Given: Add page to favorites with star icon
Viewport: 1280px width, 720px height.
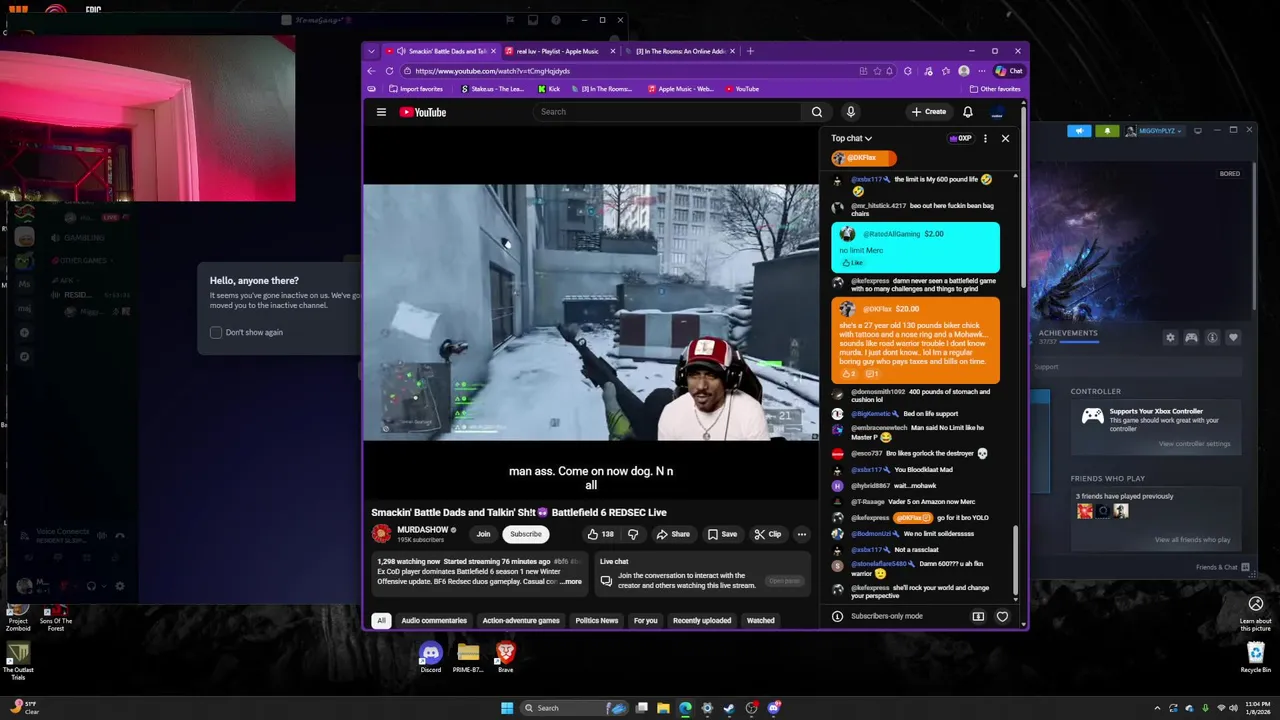Looking at the screenshot, I should point(877,71).
